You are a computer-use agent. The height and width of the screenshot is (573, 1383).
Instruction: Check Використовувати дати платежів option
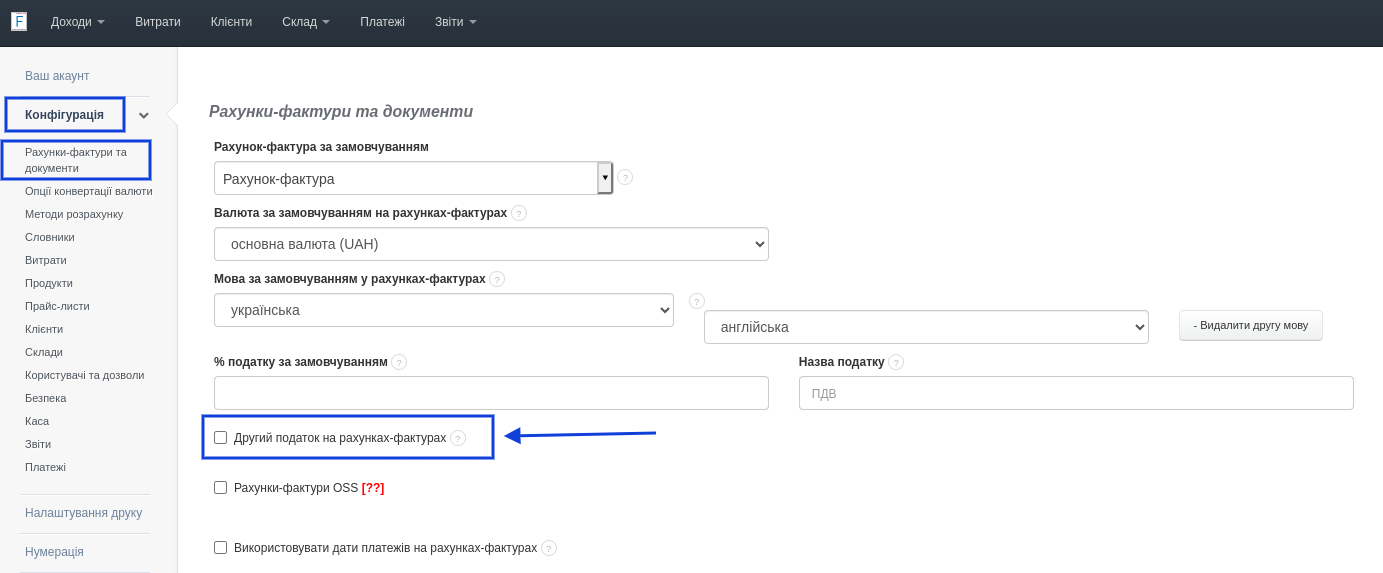coord(221,548)
